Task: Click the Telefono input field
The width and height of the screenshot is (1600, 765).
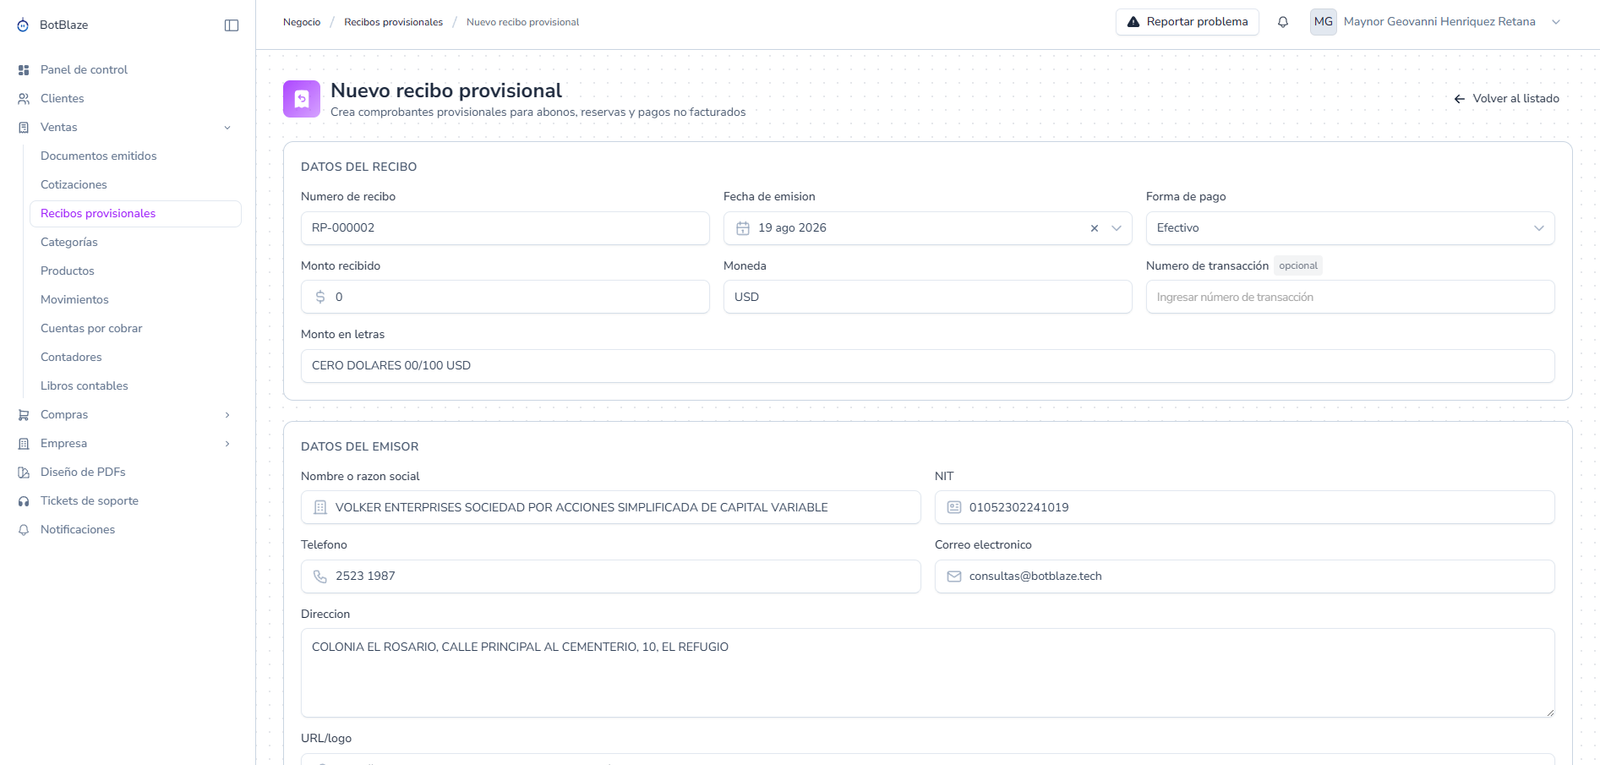Action: (x=611, y=577)
